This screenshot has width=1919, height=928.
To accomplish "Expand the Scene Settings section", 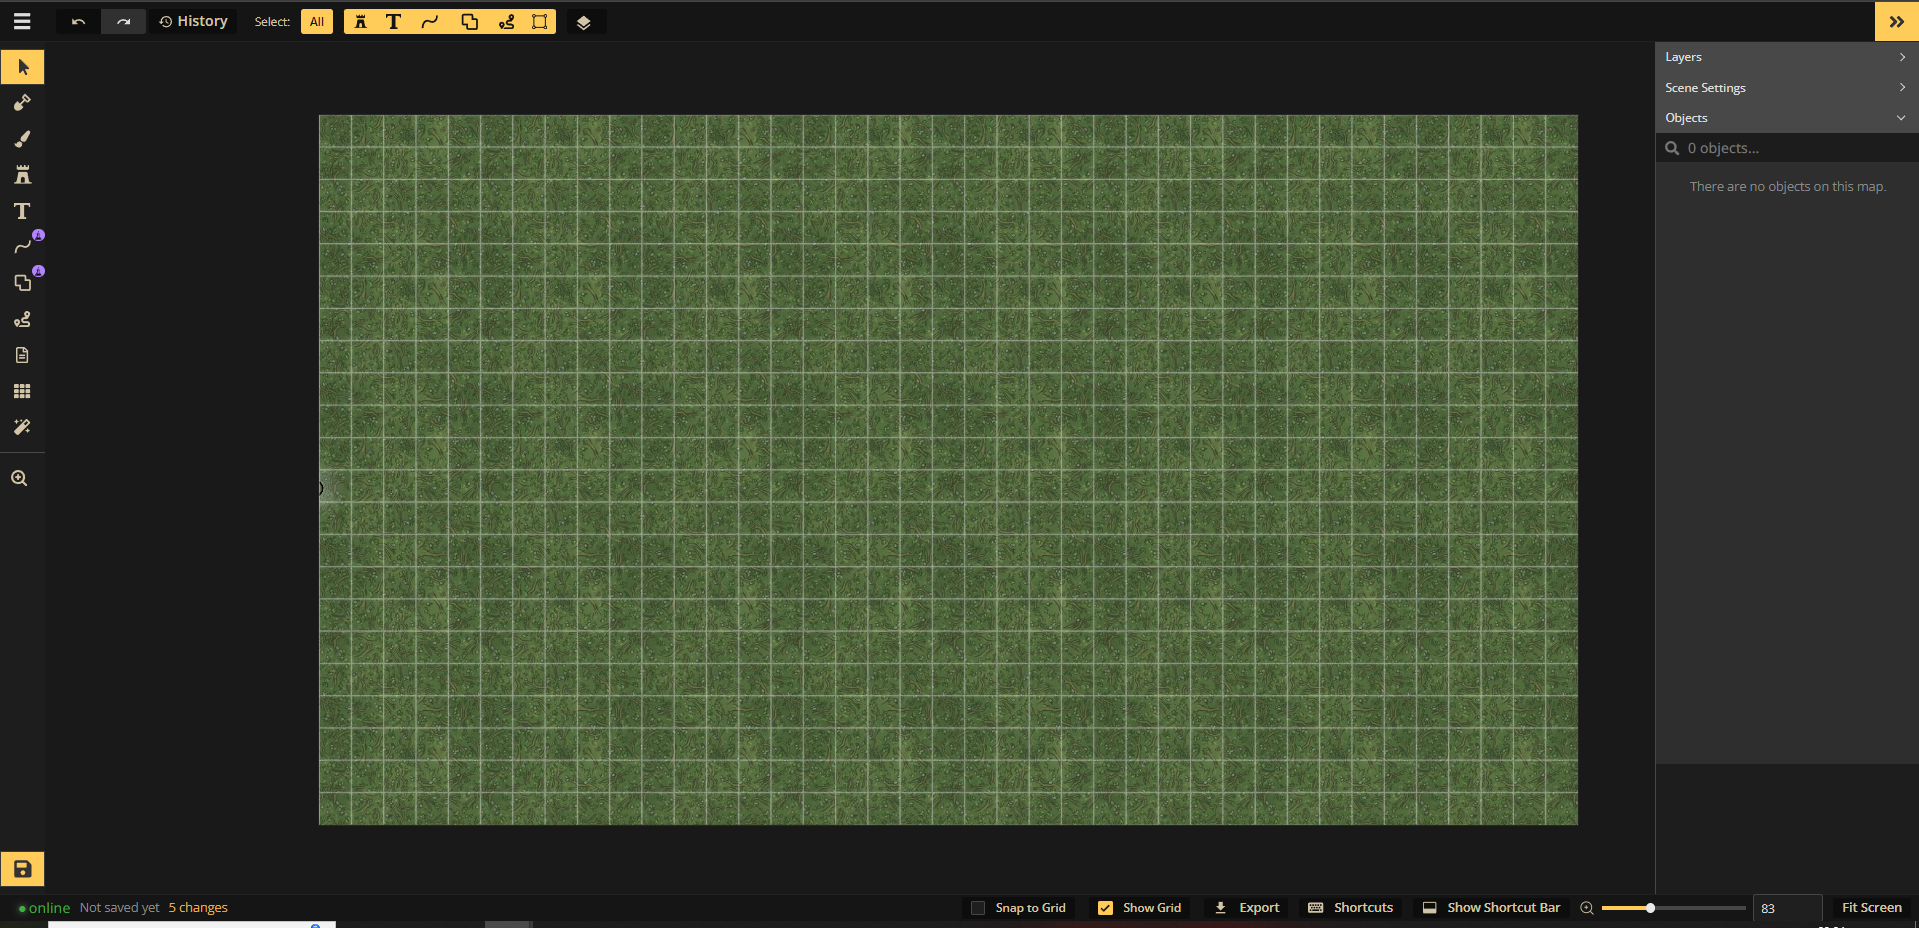I will [1785, 88].
